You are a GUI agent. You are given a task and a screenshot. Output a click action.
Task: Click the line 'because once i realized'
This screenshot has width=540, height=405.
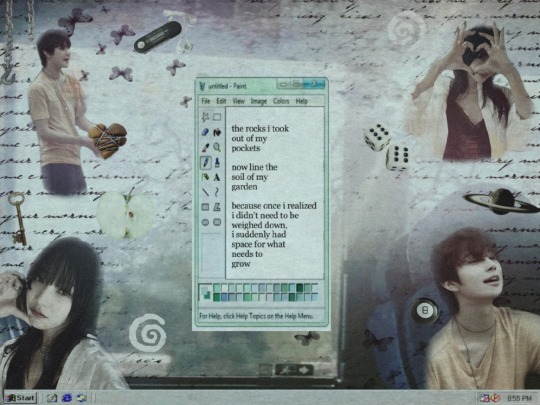274,206
